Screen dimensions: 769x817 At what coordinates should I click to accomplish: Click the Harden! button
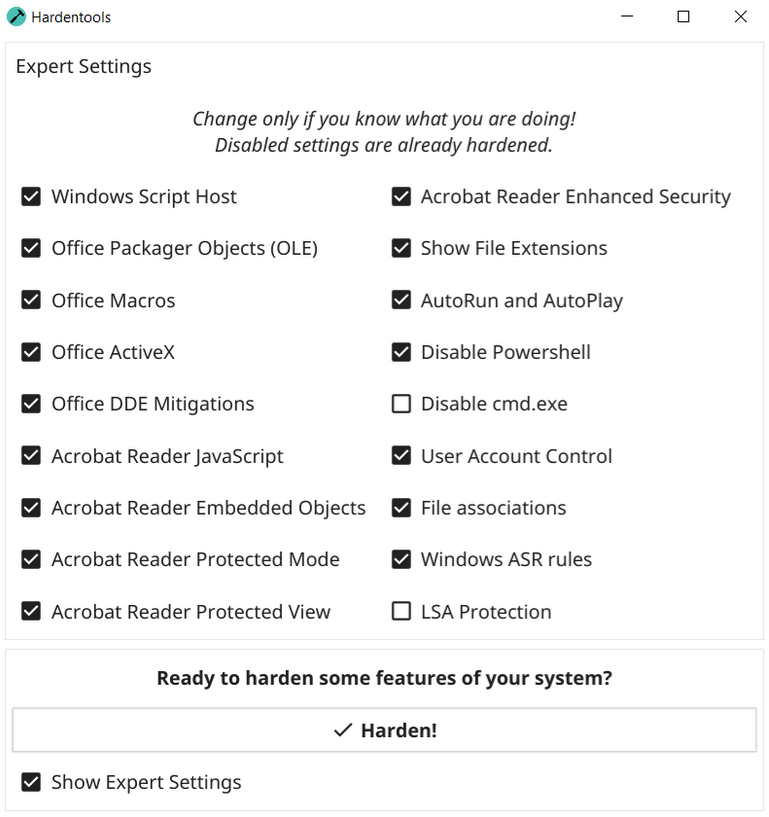(x=384, y=729)
